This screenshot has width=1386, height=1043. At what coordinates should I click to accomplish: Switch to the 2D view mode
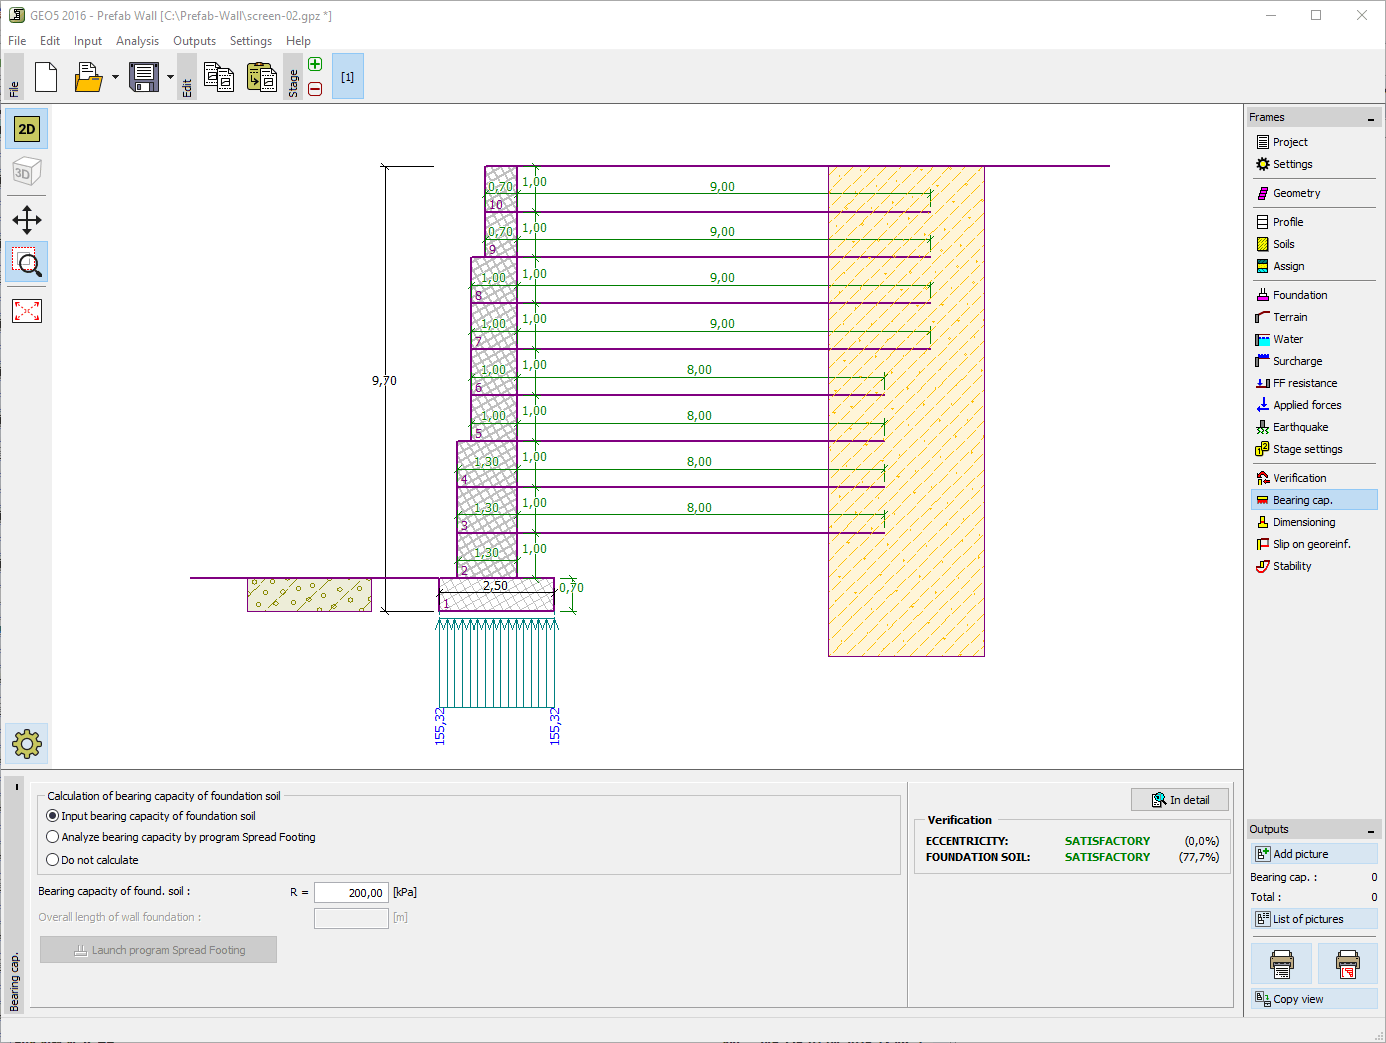point(27,129)
